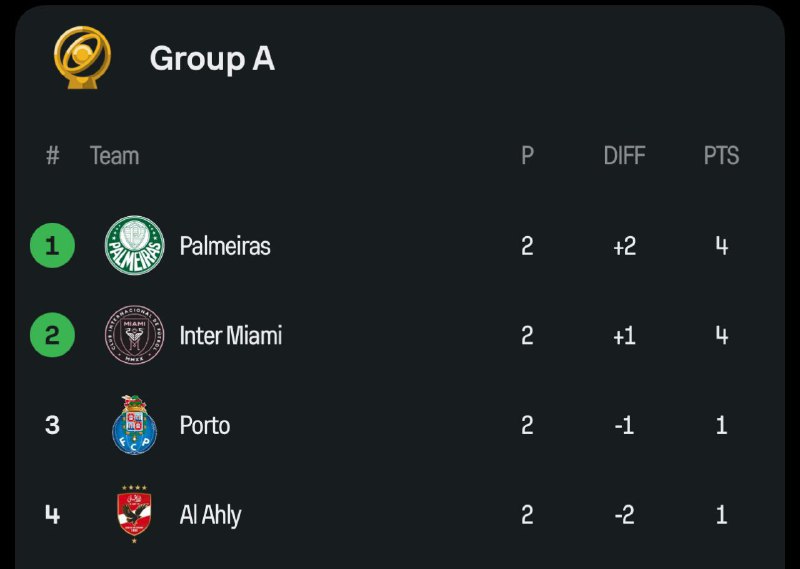Viewport: 800px width, 569px height.
Task: Open Al Ahly team name link
Action: click(x=210, y=515)
